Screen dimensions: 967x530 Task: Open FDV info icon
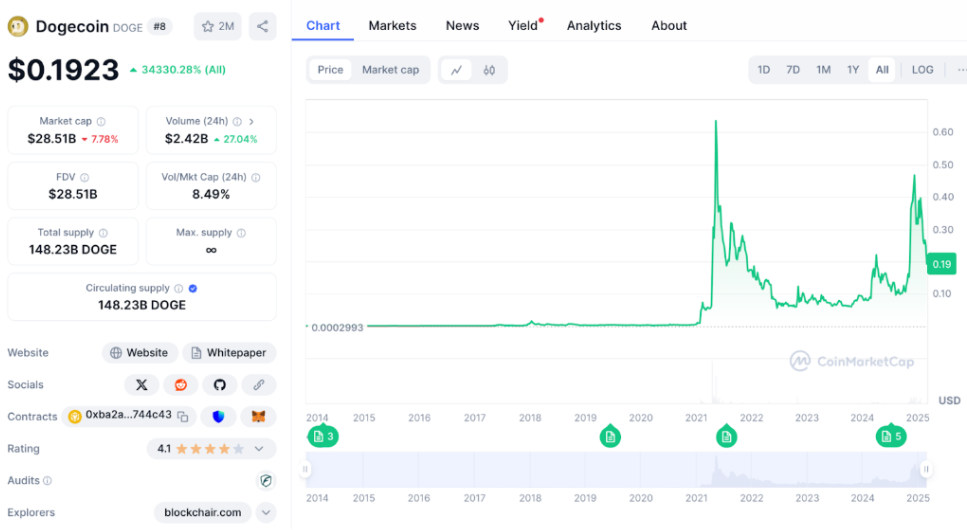tap(84, 178)
